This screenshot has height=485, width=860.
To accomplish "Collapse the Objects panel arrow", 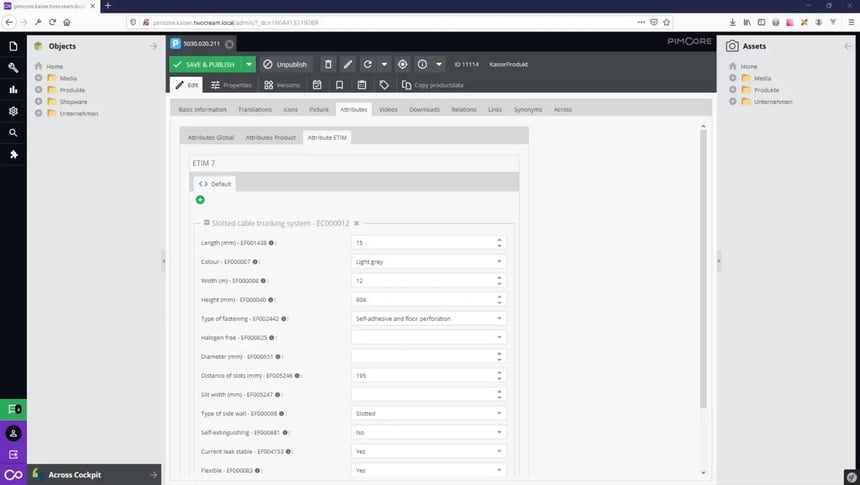I will pos(154,46).
